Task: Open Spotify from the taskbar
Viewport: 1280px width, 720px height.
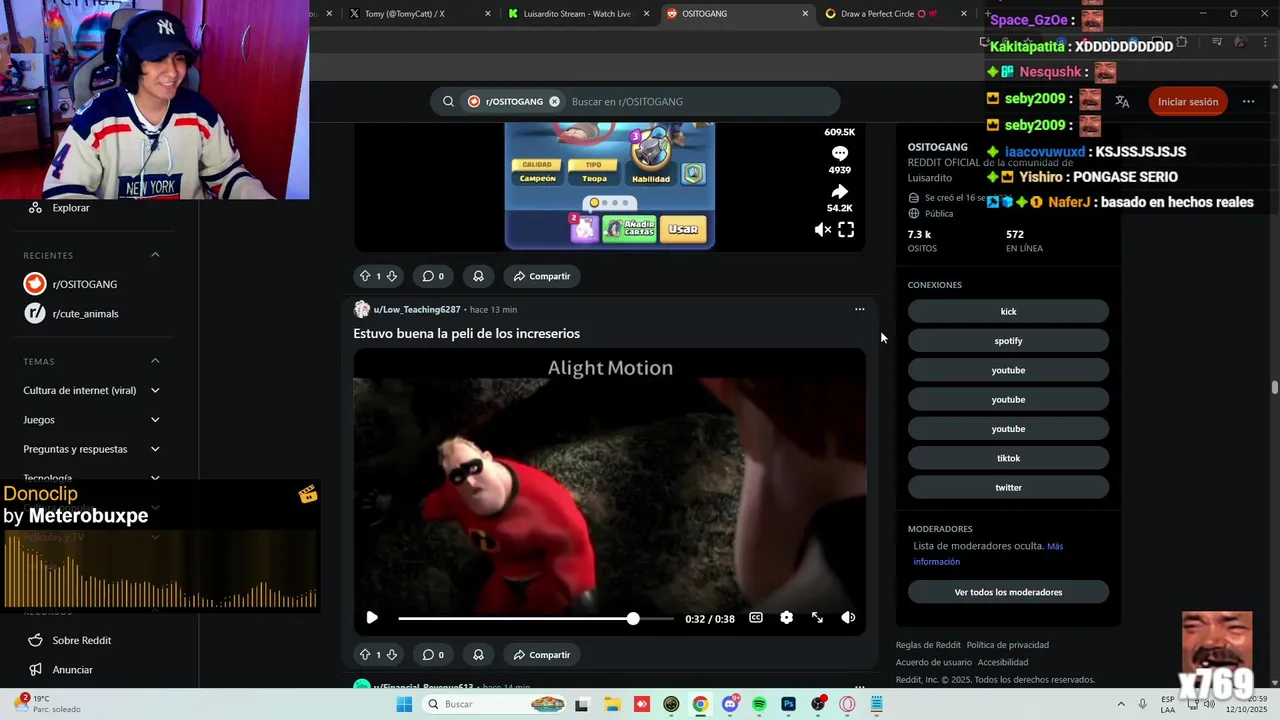Action: pyautogui.click(x=759, y=704)
